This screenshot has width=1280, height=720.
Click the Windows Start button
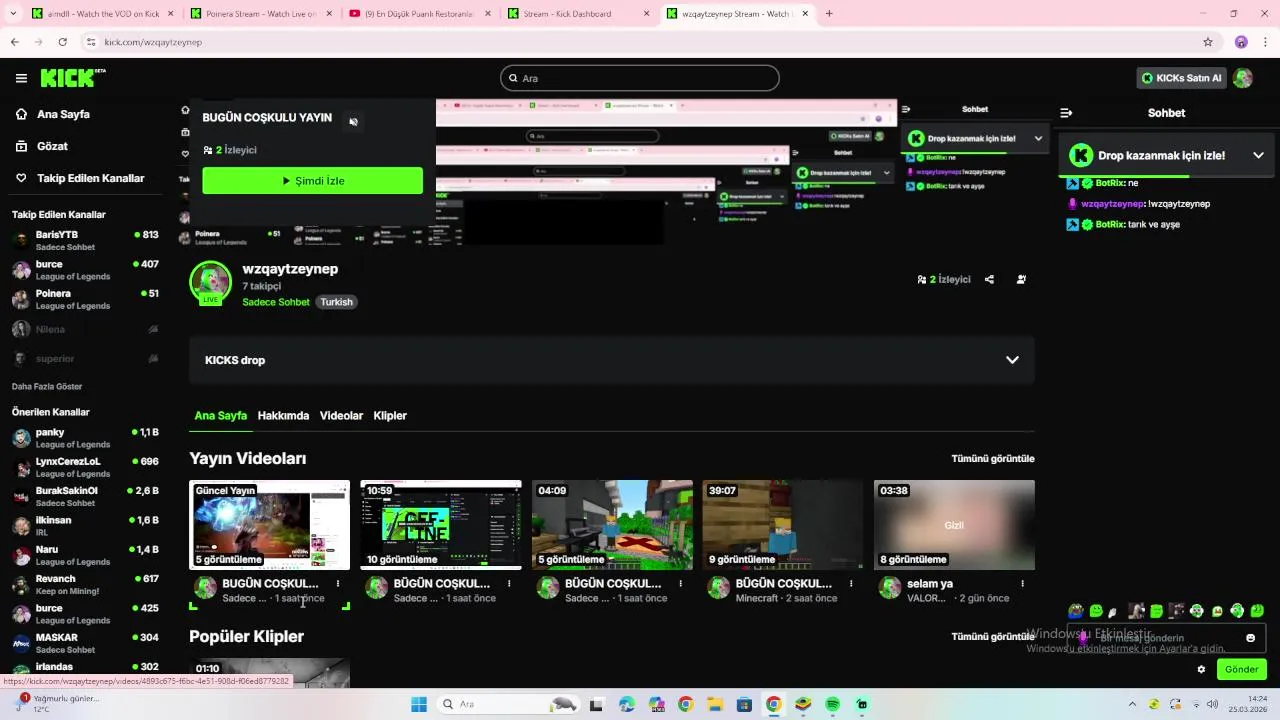click(419, 705)
